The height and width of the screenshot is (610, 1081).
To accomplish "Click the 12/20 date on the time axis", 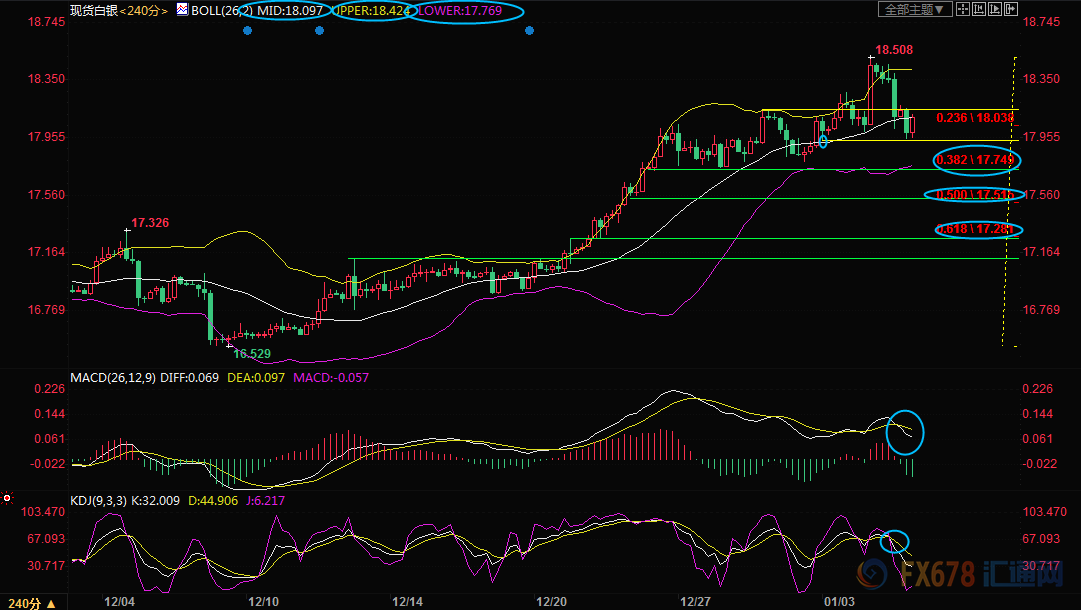I will [551, 602].
